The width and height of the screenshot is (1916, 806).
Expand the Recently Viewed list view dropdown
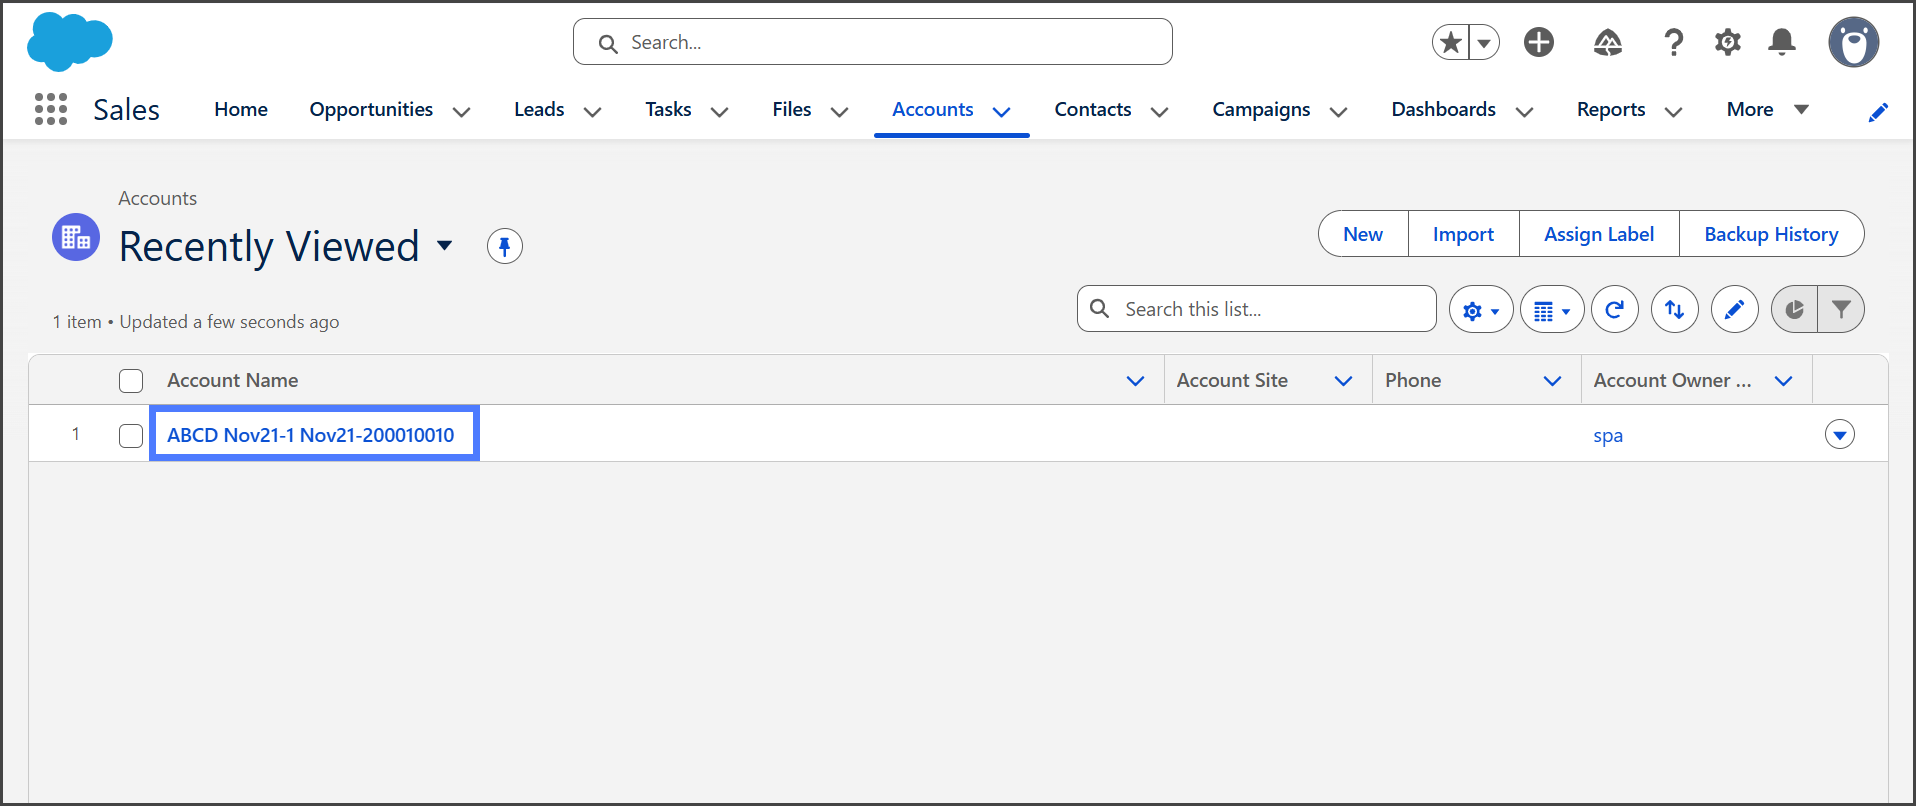click(445, 246)
